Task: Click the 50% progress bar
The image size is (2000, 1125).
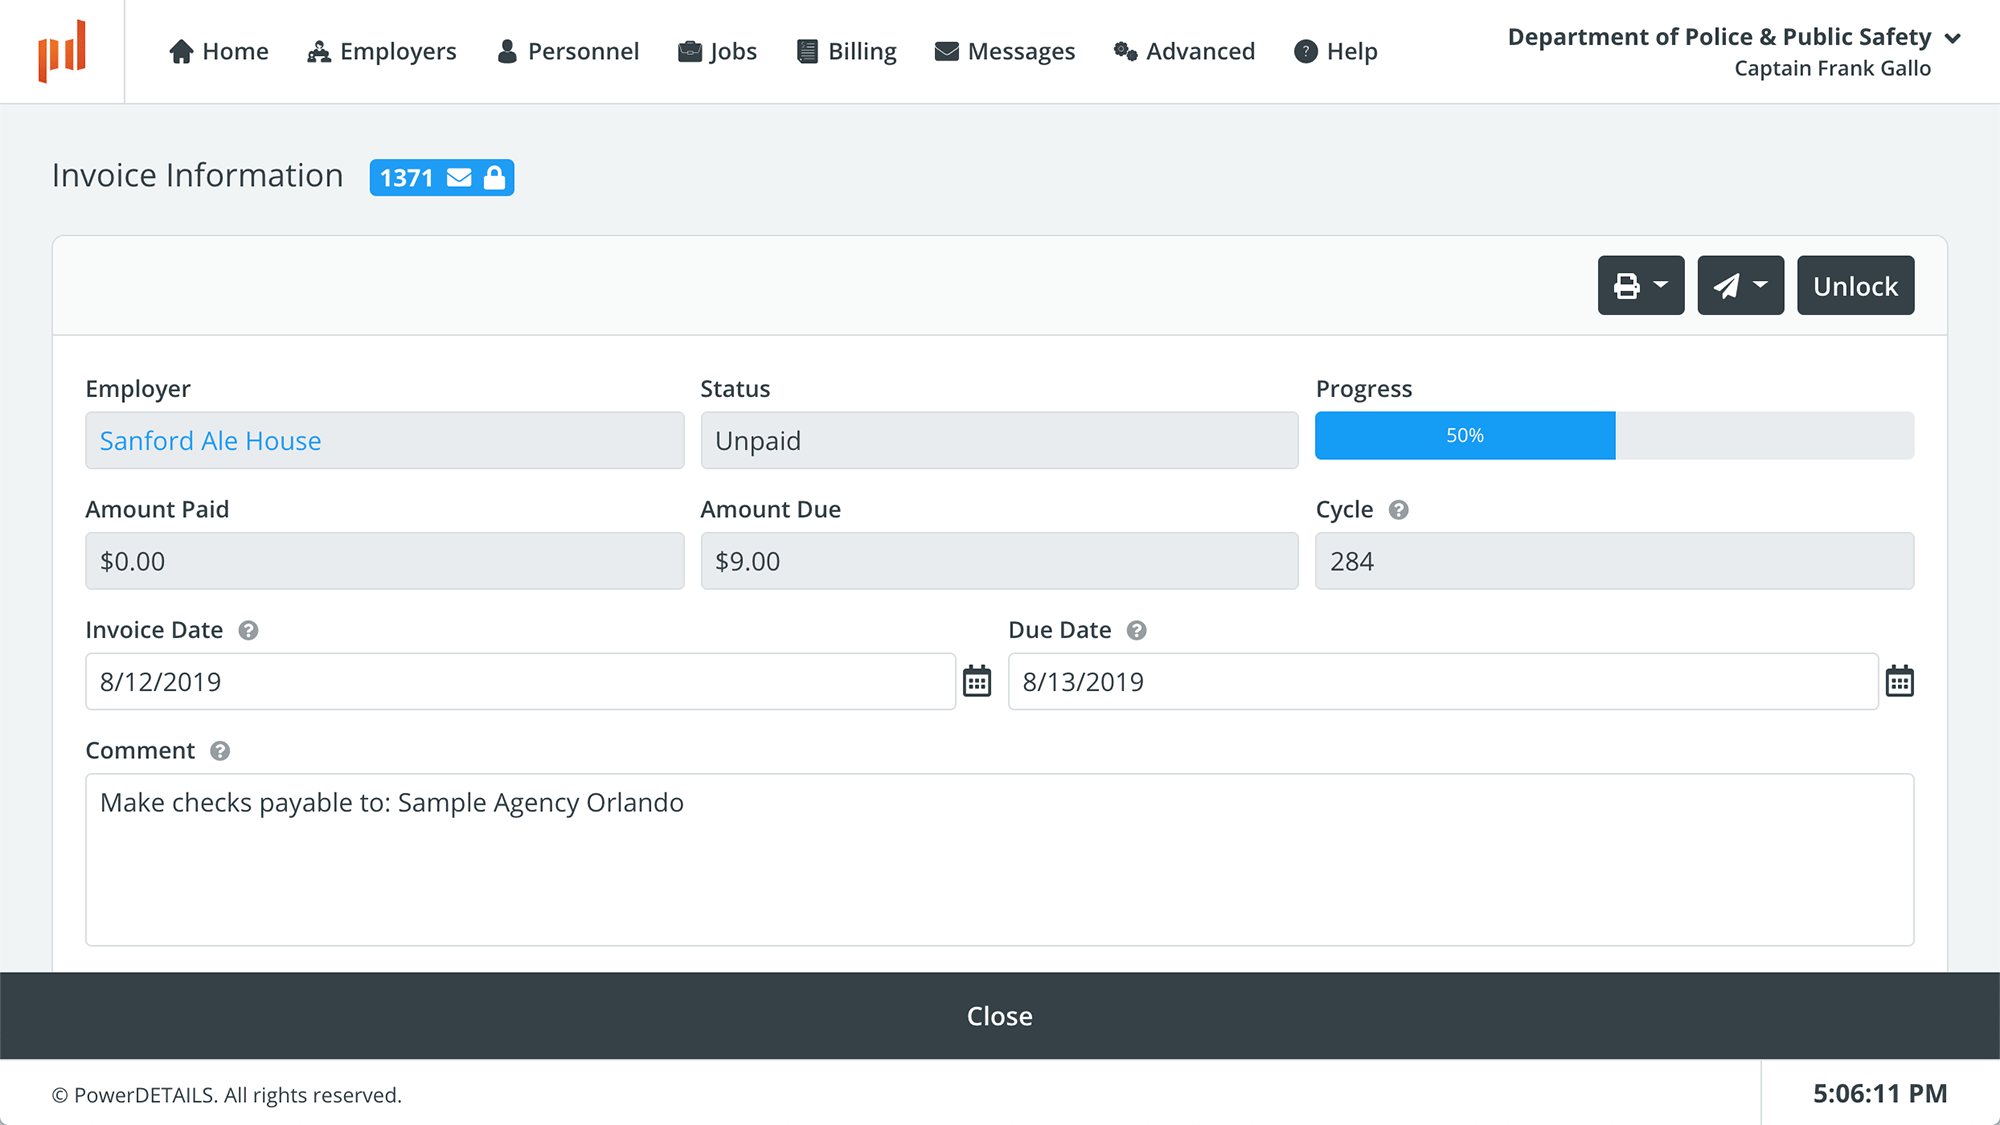Action: click(x=1464, y=435)
